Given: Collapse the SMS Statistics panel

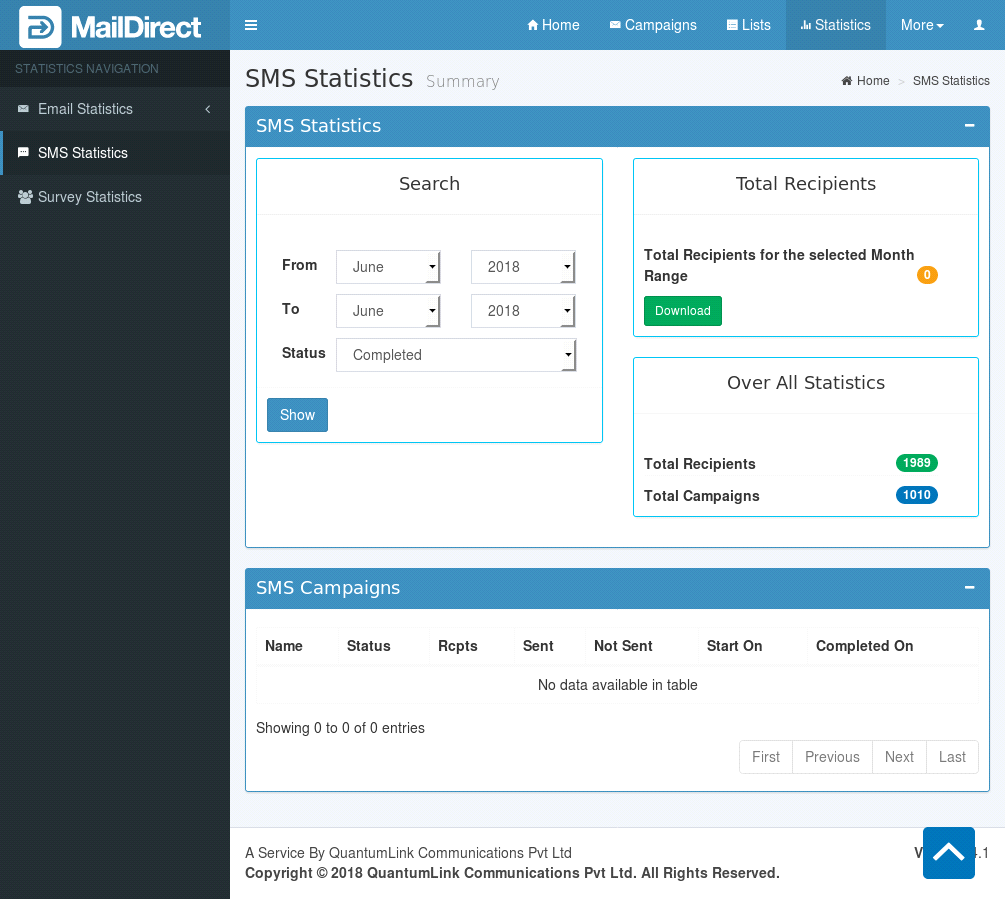Looking at the screenshot, I should click(x=969, y=126).
